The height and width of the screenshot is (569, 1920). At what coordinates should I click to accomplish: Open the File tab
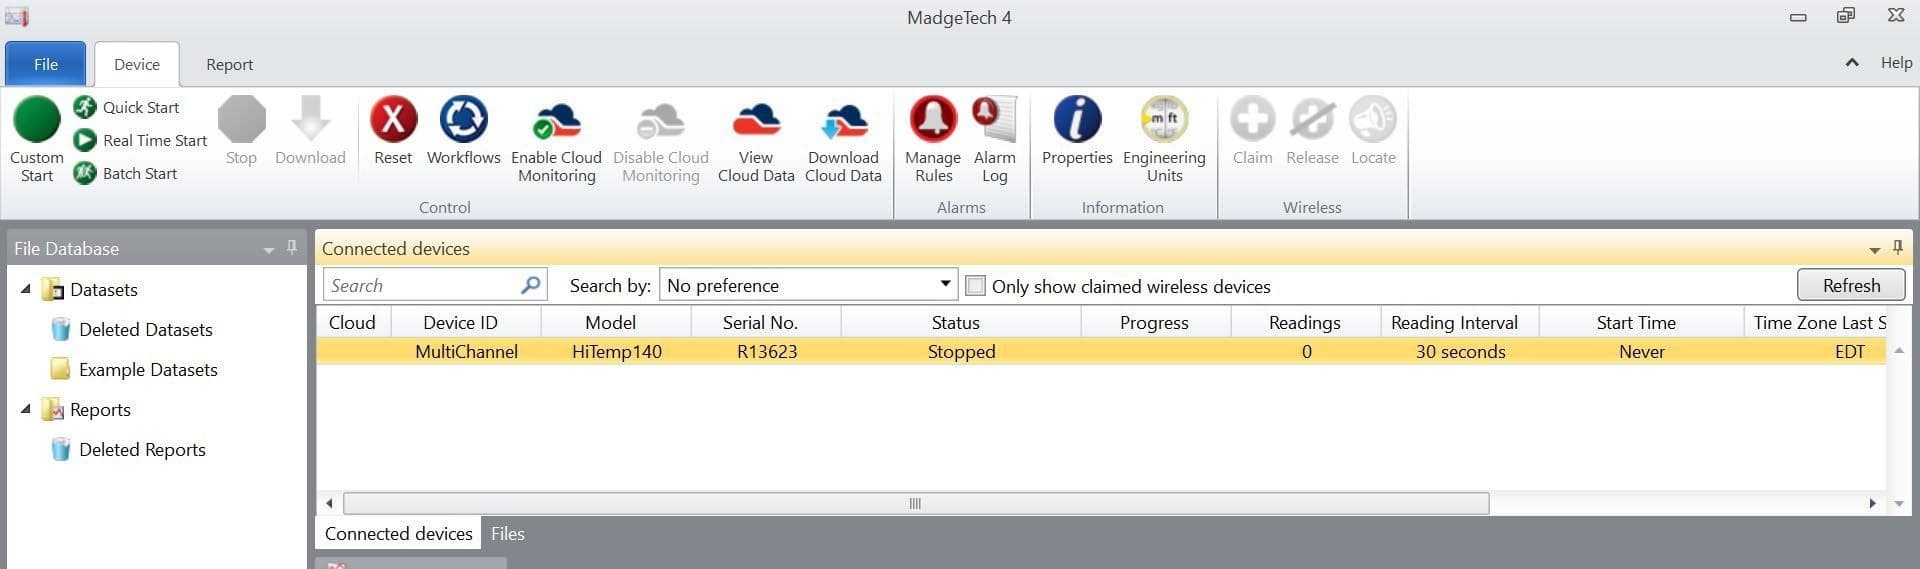click(45, 64)
